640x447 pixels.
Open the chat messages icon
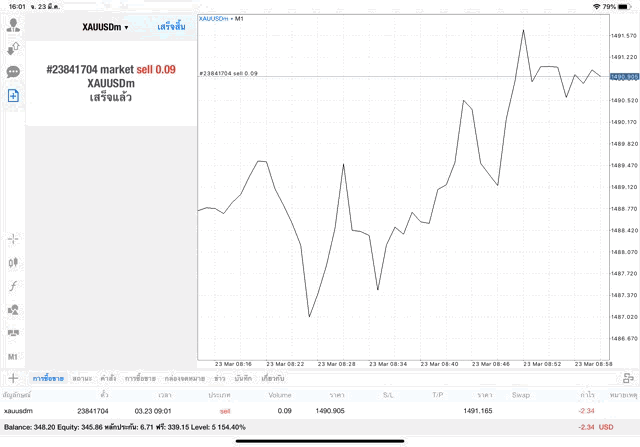(13, 72)
